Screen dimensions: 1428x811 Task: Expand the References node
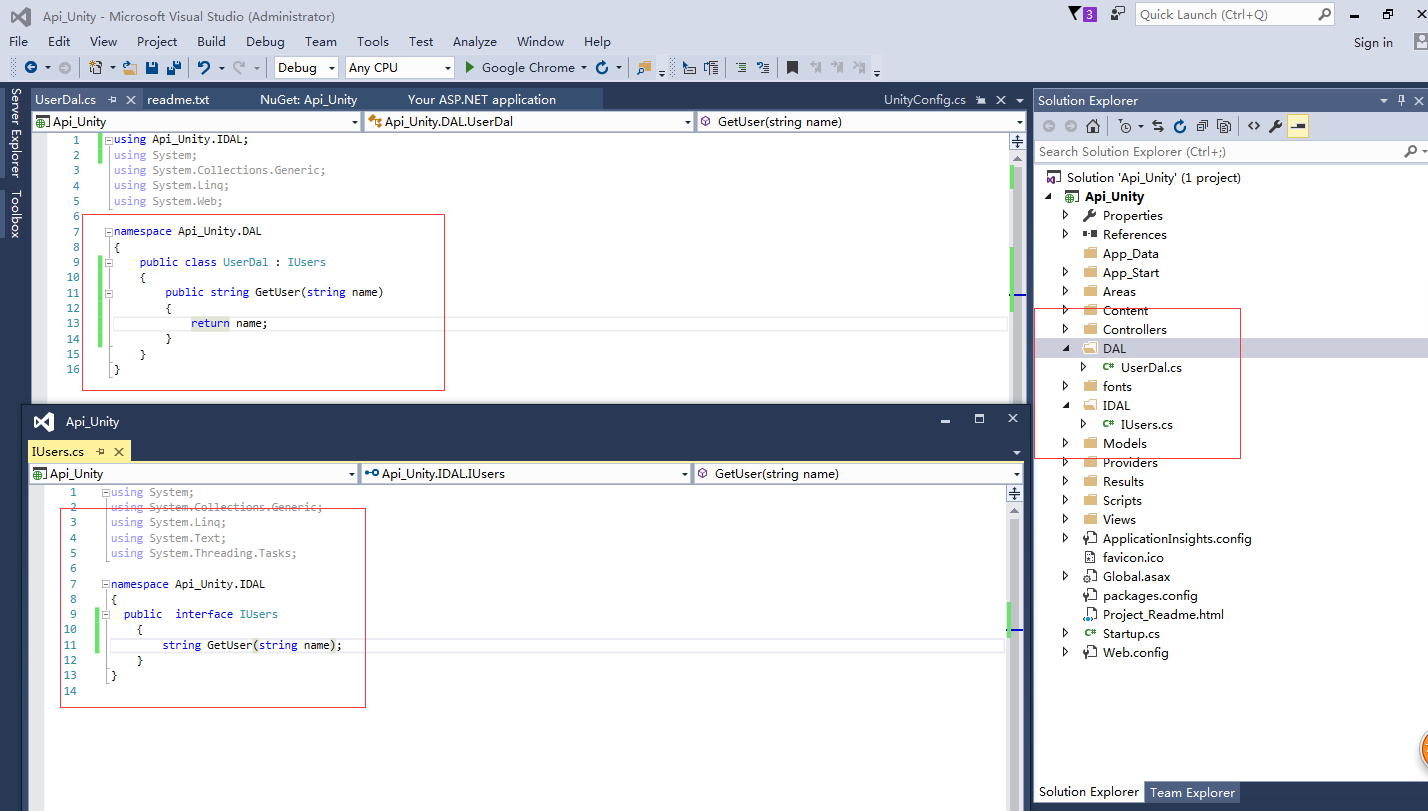[1065, 234]
